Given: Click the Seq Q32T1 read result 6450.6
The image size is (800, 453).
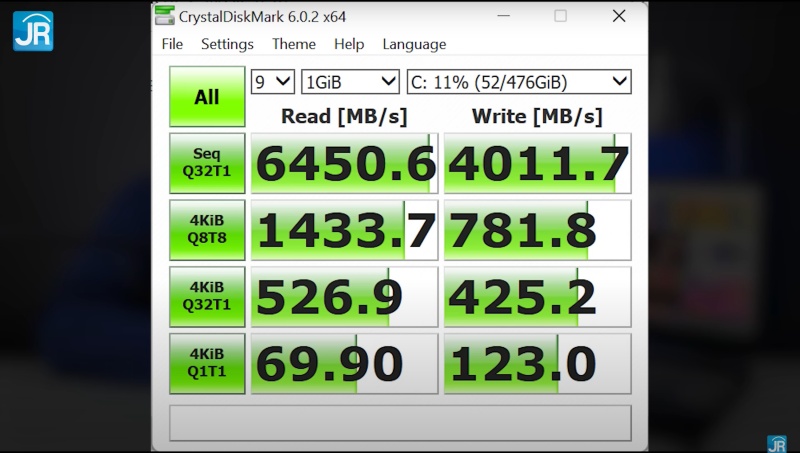Looking at the screenshot, I should click(x=344, y=164).
